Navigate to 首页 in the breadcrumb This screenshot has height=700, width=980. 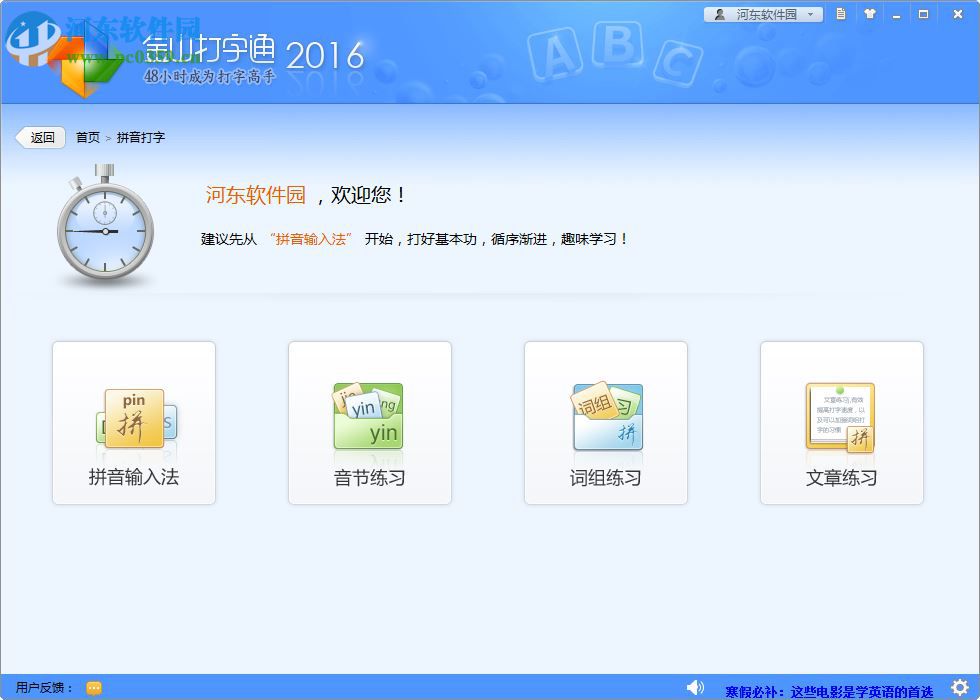[x=86, y=137]
